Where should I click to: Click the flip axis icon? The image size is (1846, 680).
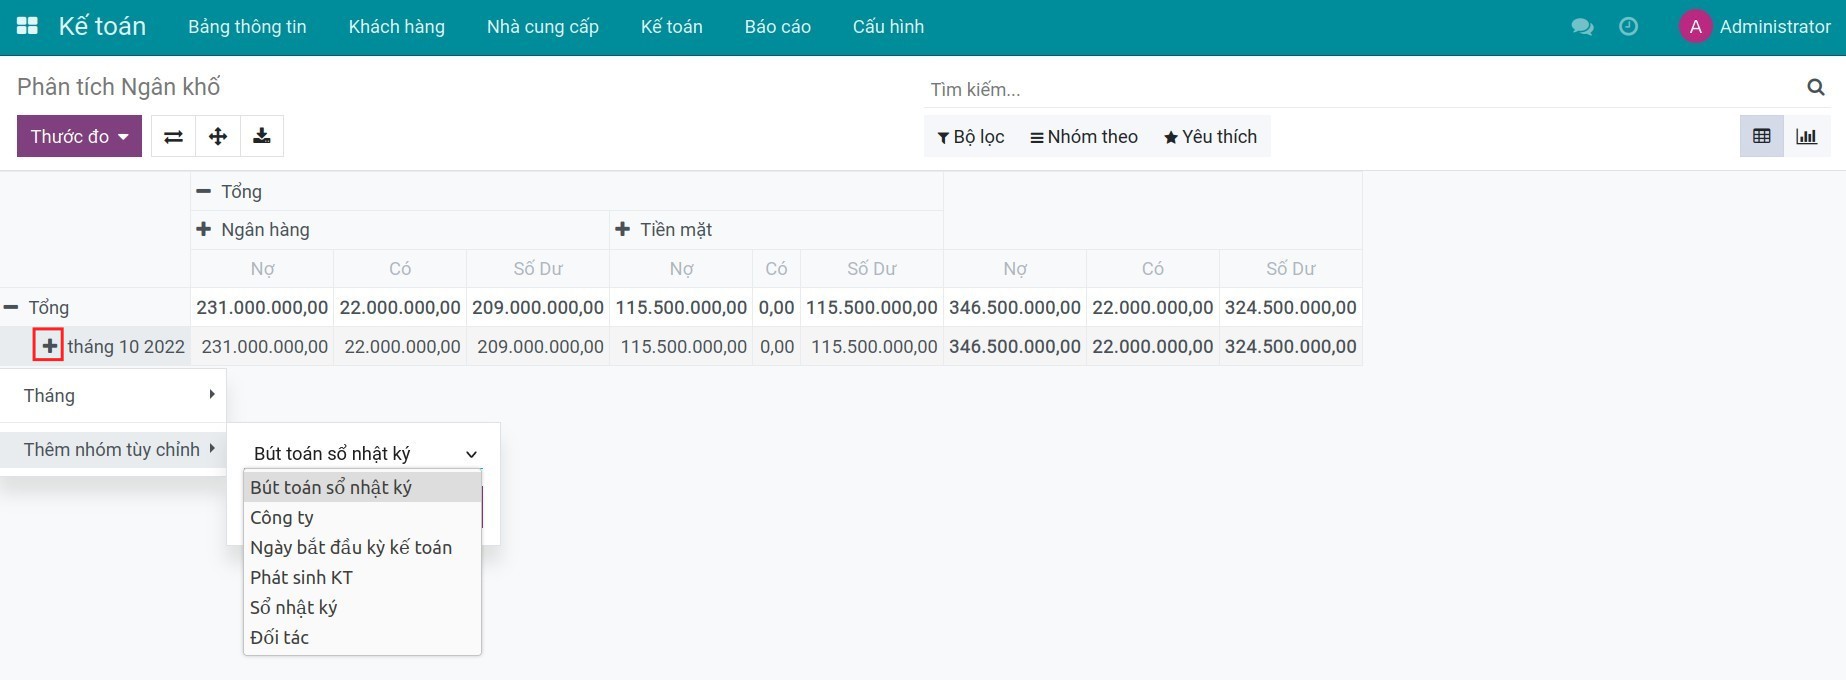coord(173,136)
